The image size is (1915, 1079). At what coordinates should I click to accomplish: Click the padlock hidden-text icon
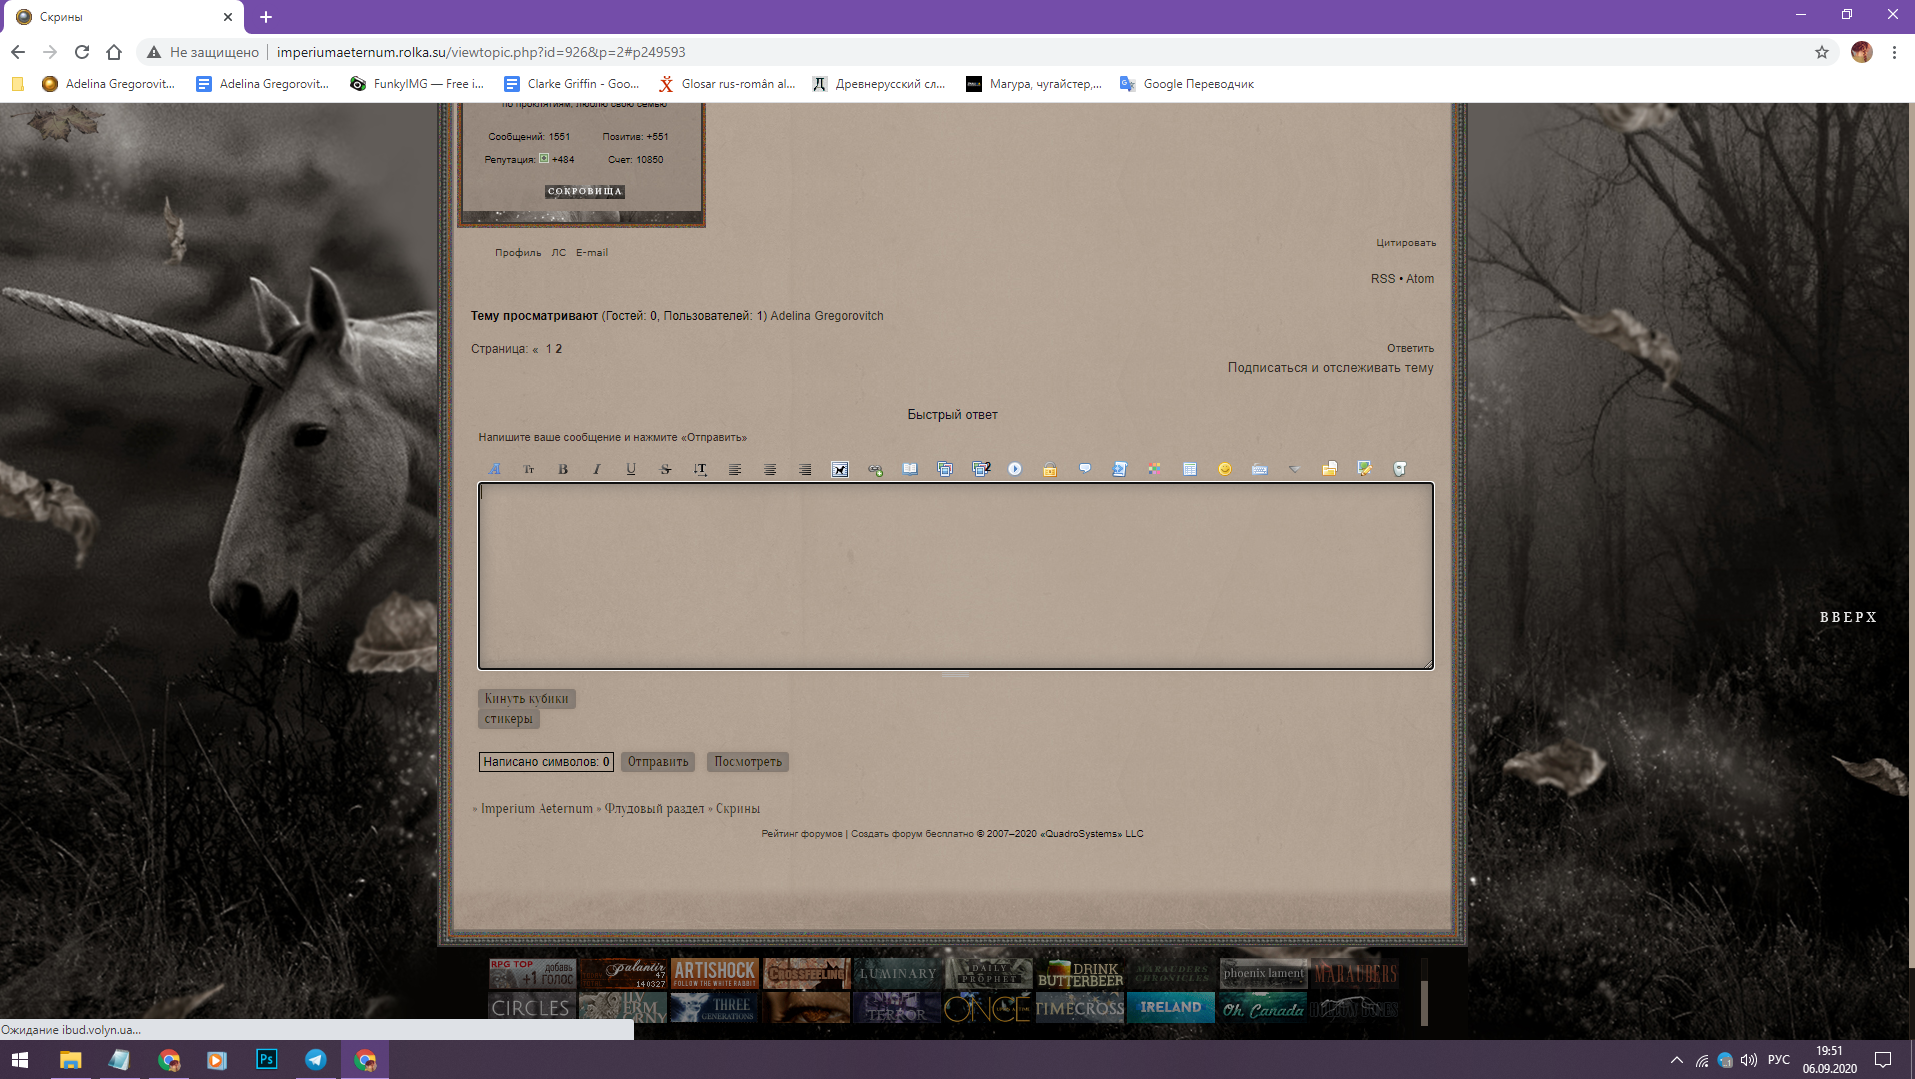[1050, 469]
